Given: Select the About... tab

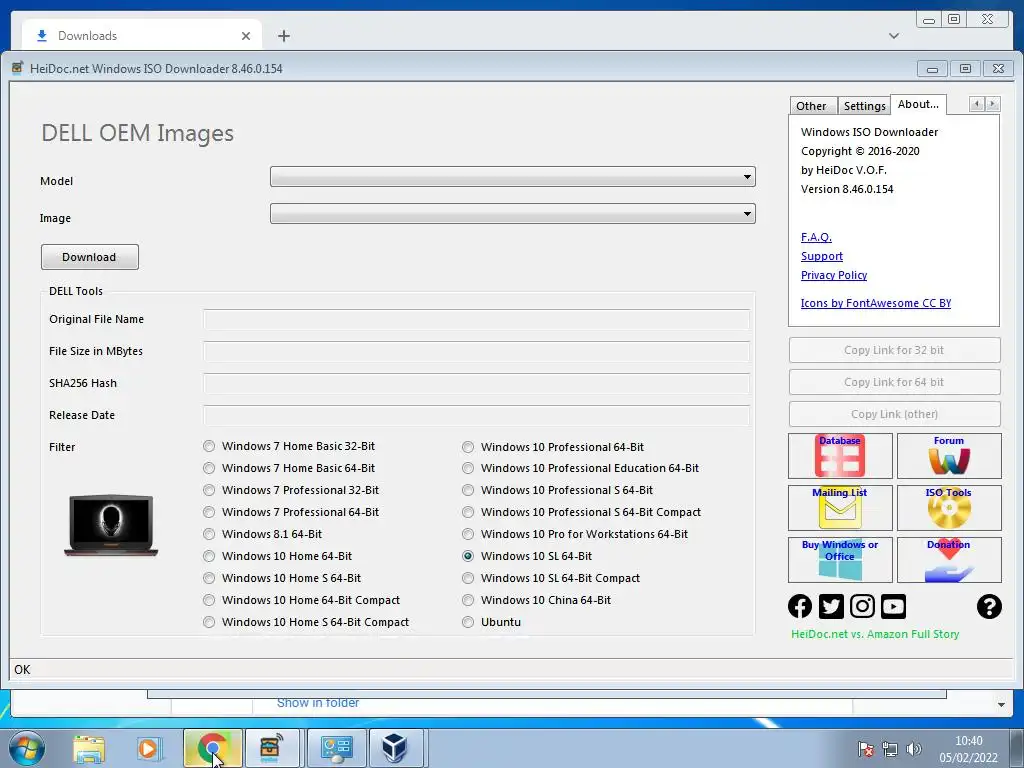Looking at the screenshot, I should [918, 104].
